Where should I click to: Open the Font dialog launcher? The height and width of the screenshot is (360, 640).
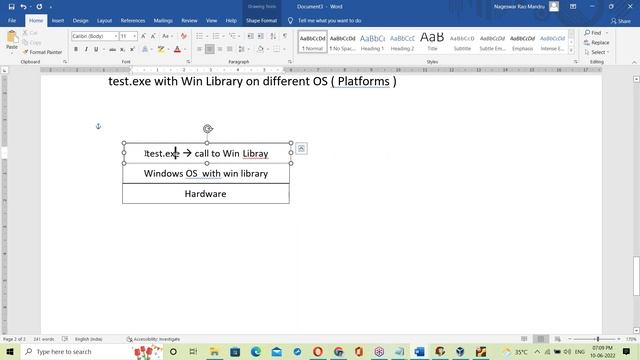188,62
